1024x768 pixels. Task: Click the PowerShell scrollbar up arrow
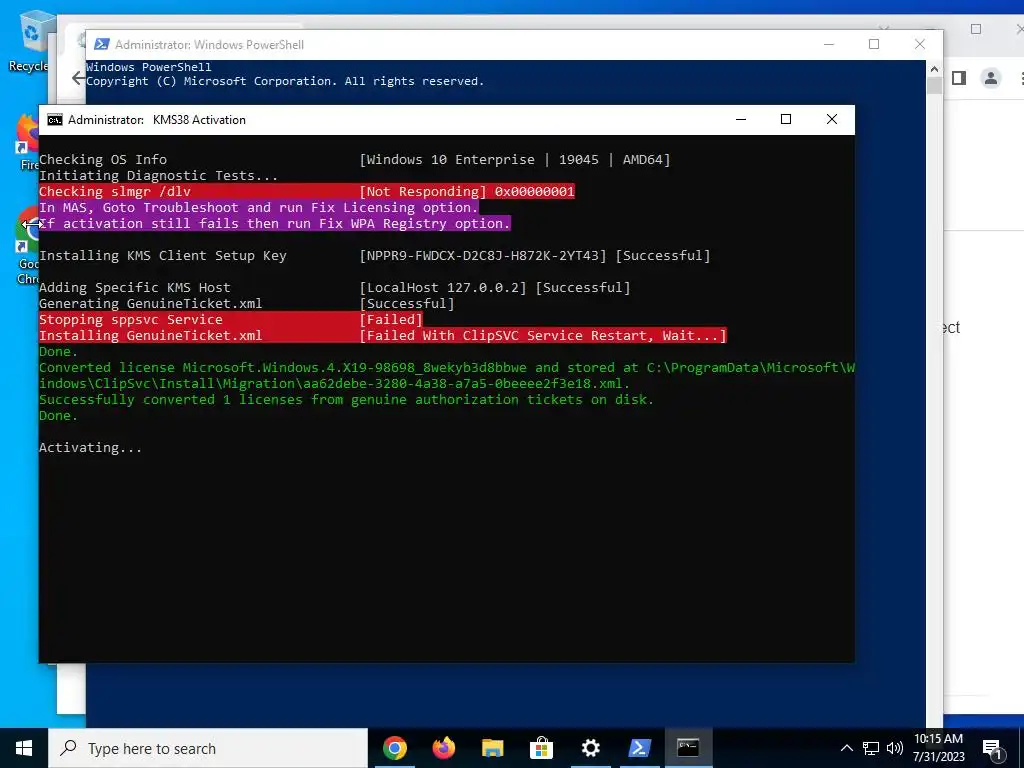[934, 69]
